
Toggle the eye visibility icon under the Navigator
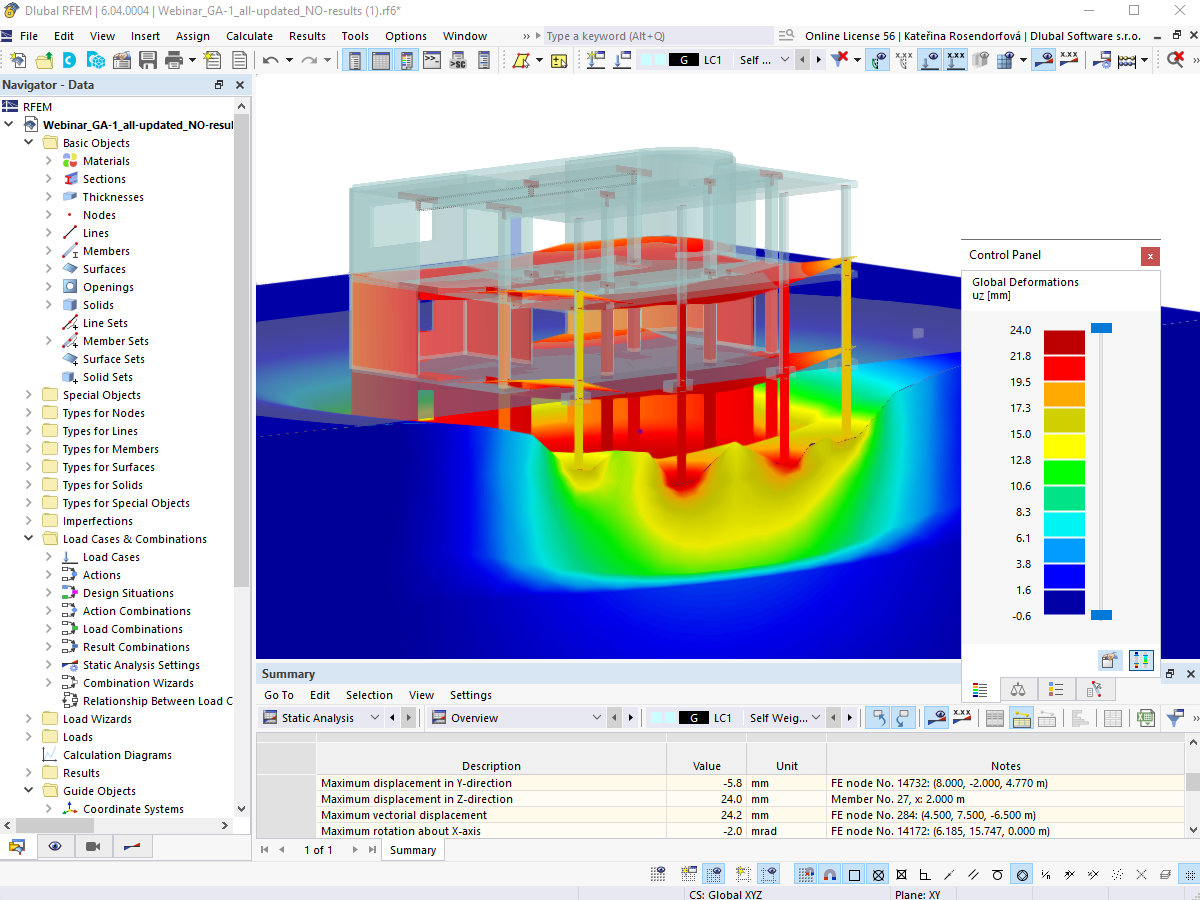(55, 847)
